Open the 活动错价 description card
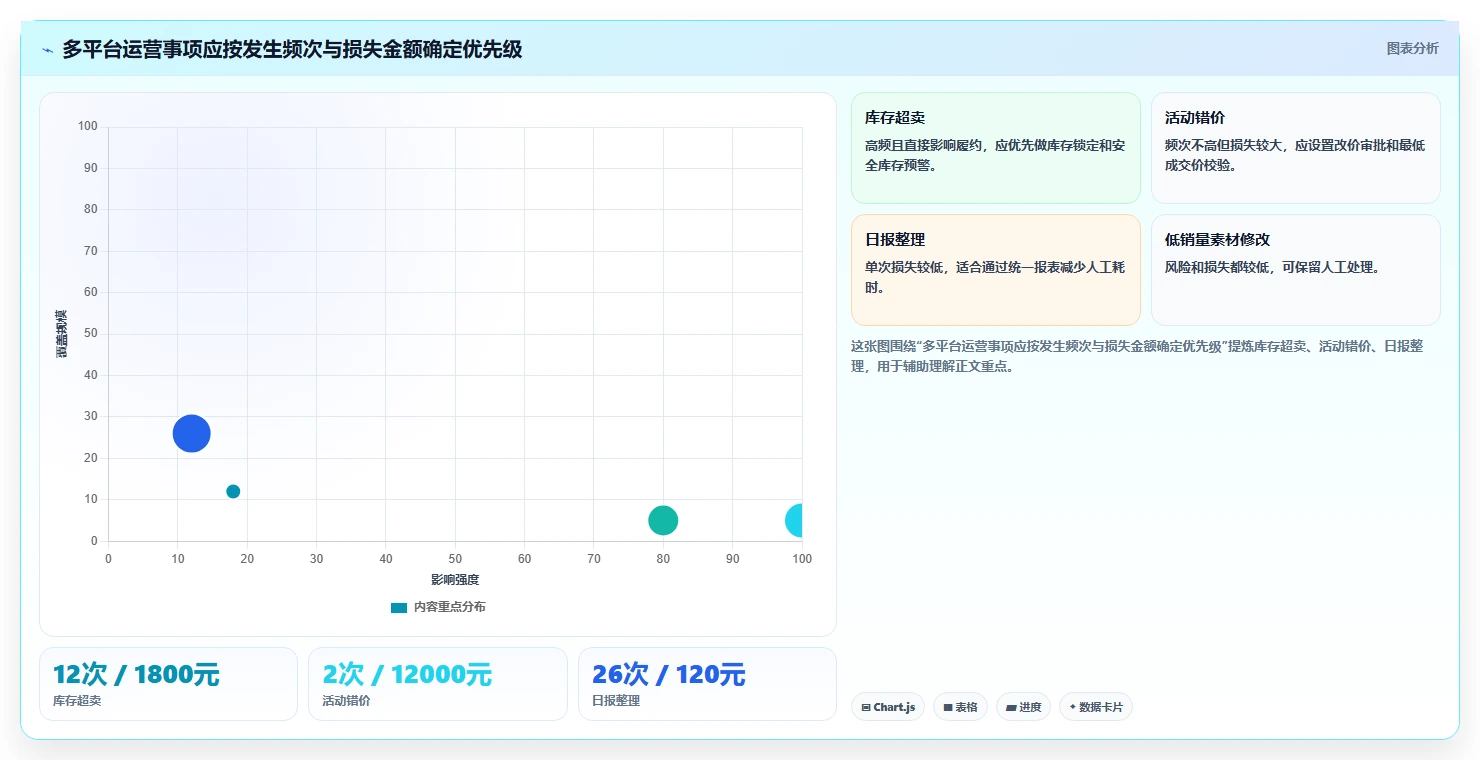Viewport: 1480px width, 760px height. click(1295, 148)
